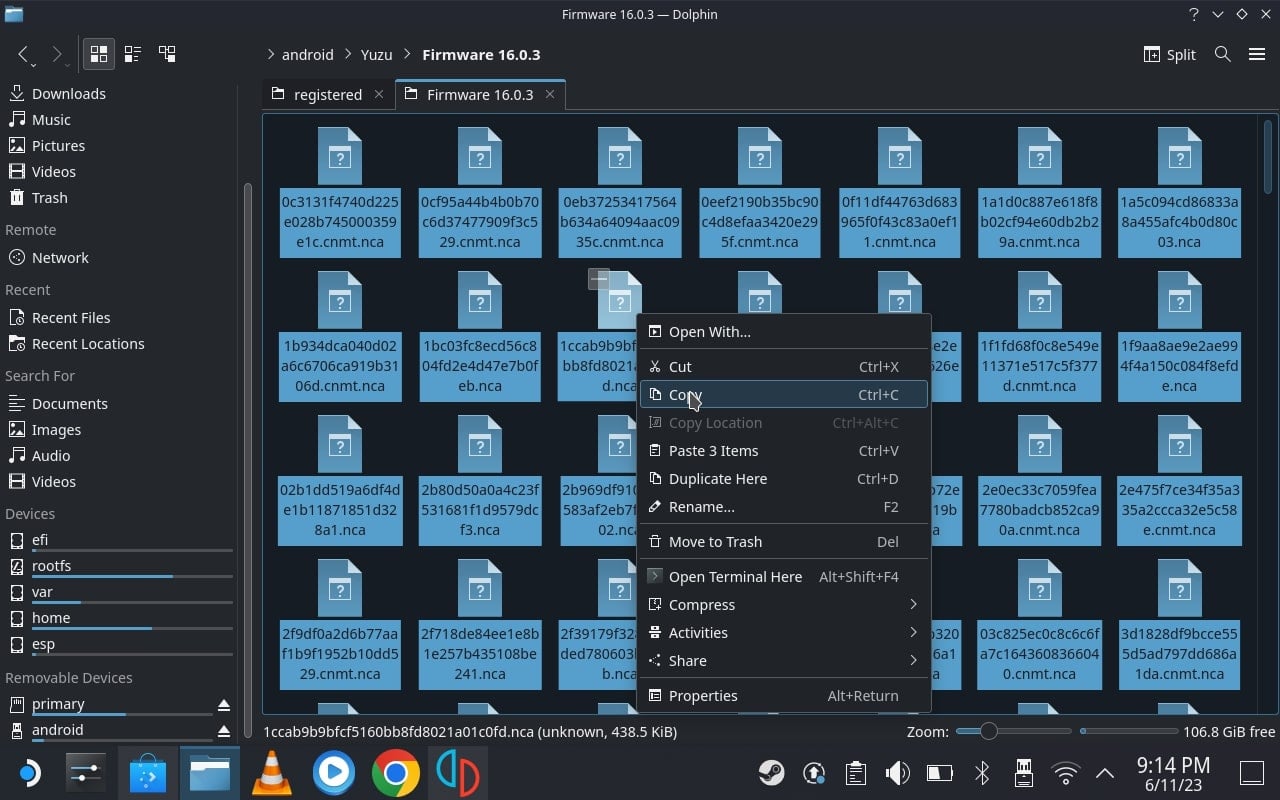Open the Discover store taskbar icon
This screenshot has width=1280, height=800.
point(148,773)
